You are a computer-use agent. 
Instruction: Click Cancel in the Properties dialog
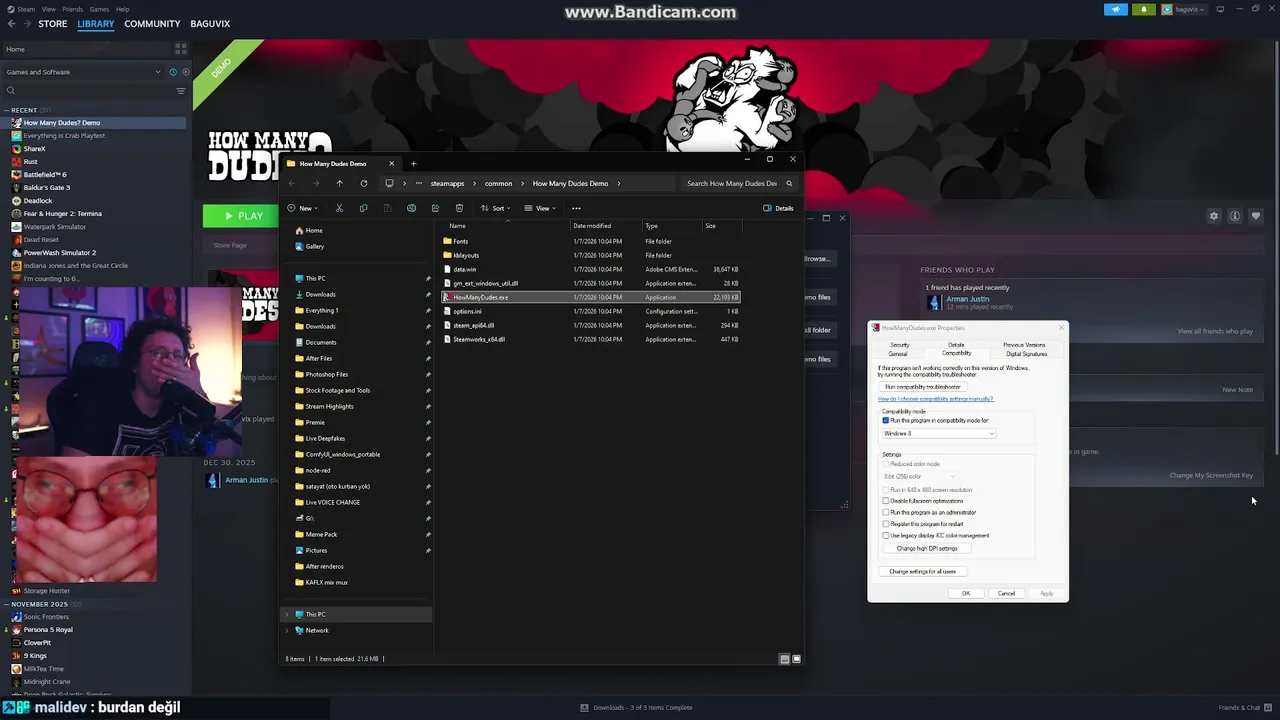pos(1006,593)
